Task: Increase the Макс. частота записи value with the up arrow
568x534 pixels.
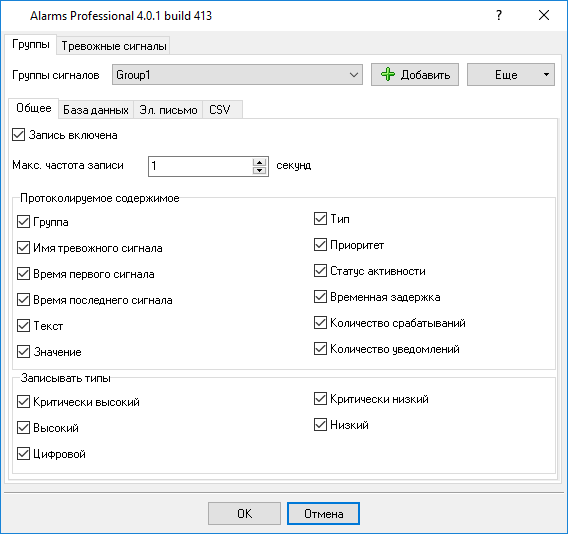Action: point(259,162)
